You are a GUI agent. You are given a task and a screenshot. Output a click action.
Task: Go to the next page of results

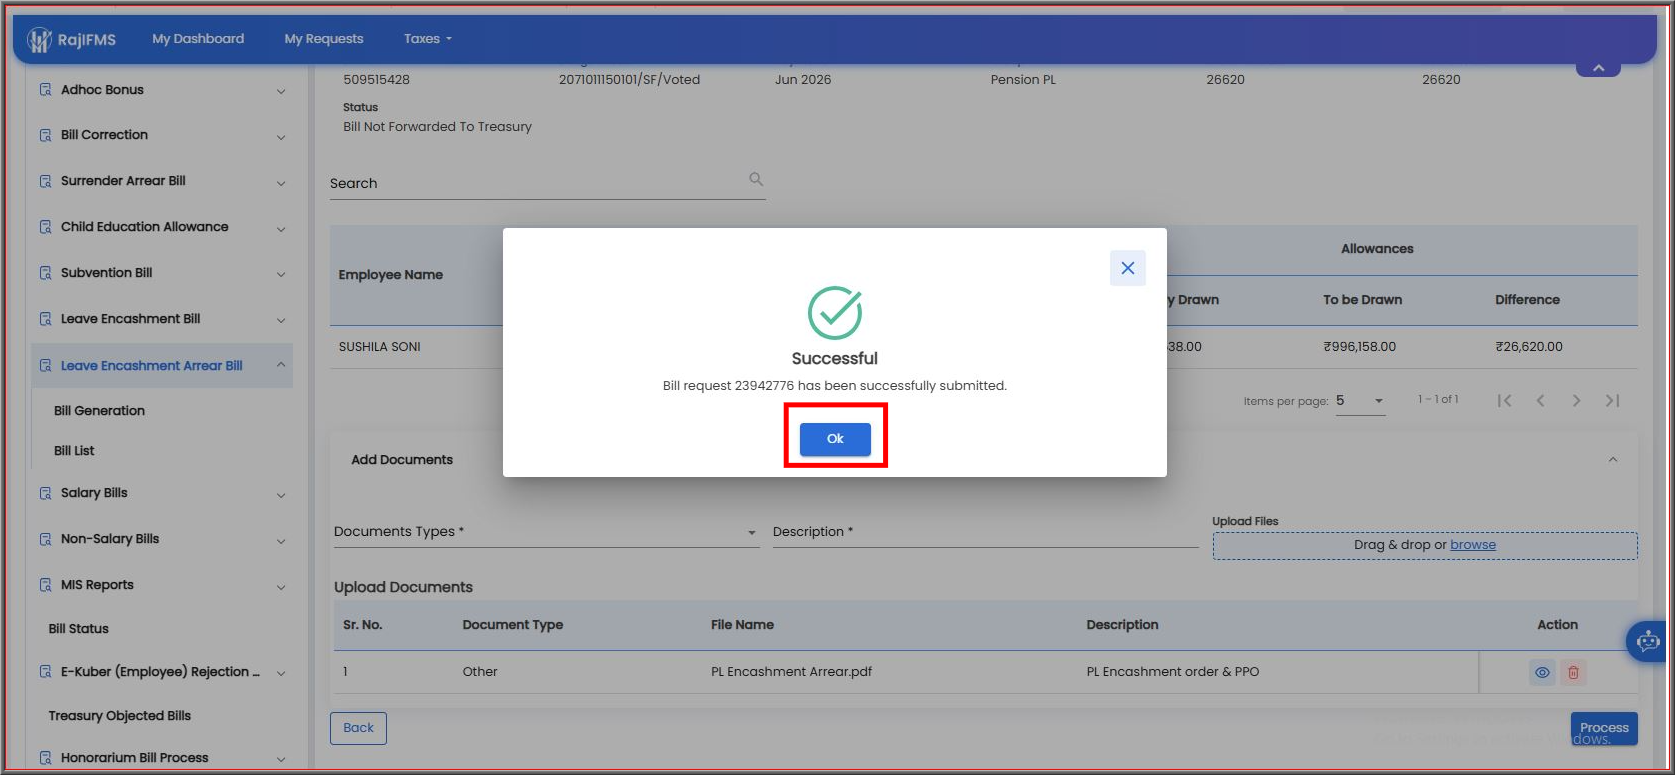pyautogui.click(x=1576, y=400)
